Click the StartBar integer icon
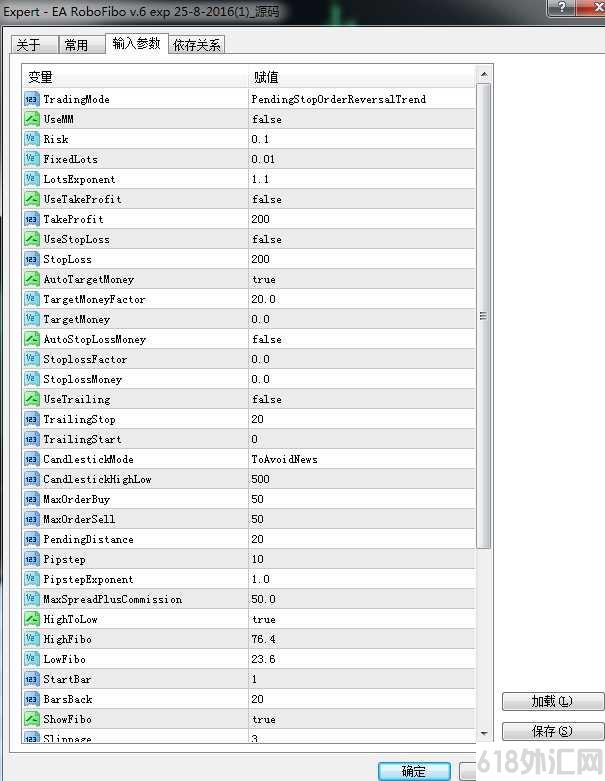 (x=31, y=679)
